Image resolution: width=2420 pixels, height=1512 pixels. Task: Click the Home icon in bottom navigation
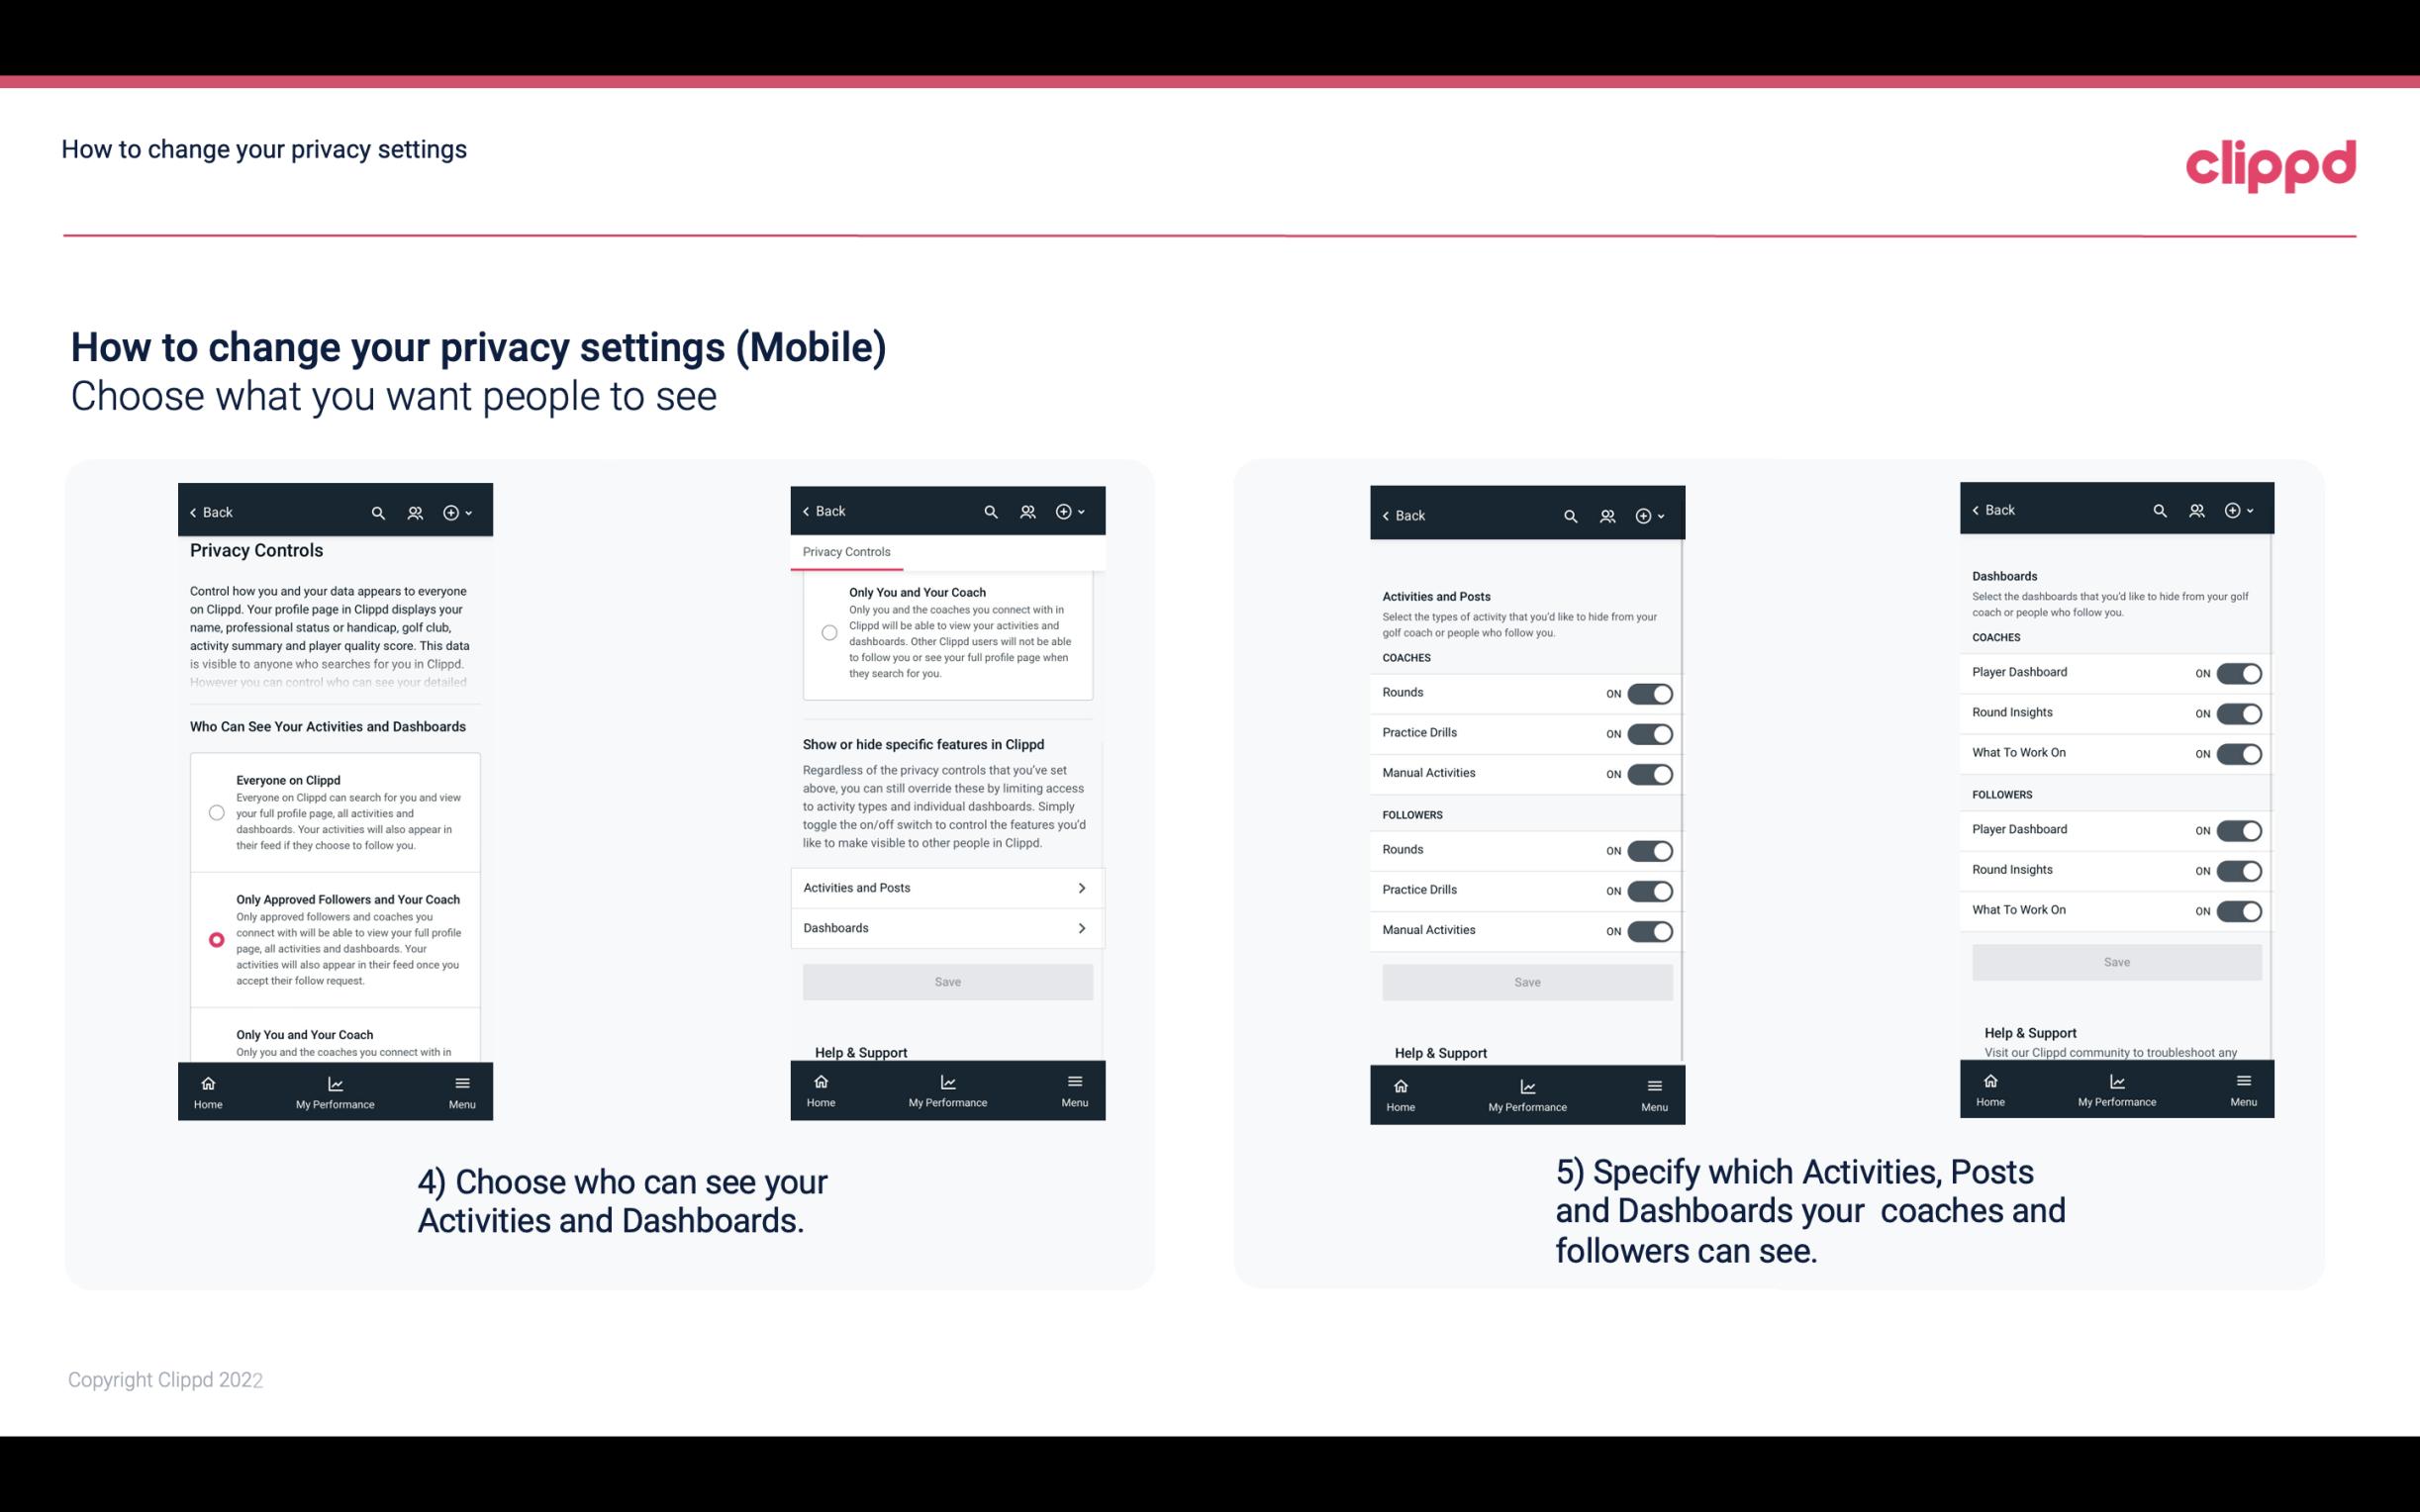[207, 1082]
